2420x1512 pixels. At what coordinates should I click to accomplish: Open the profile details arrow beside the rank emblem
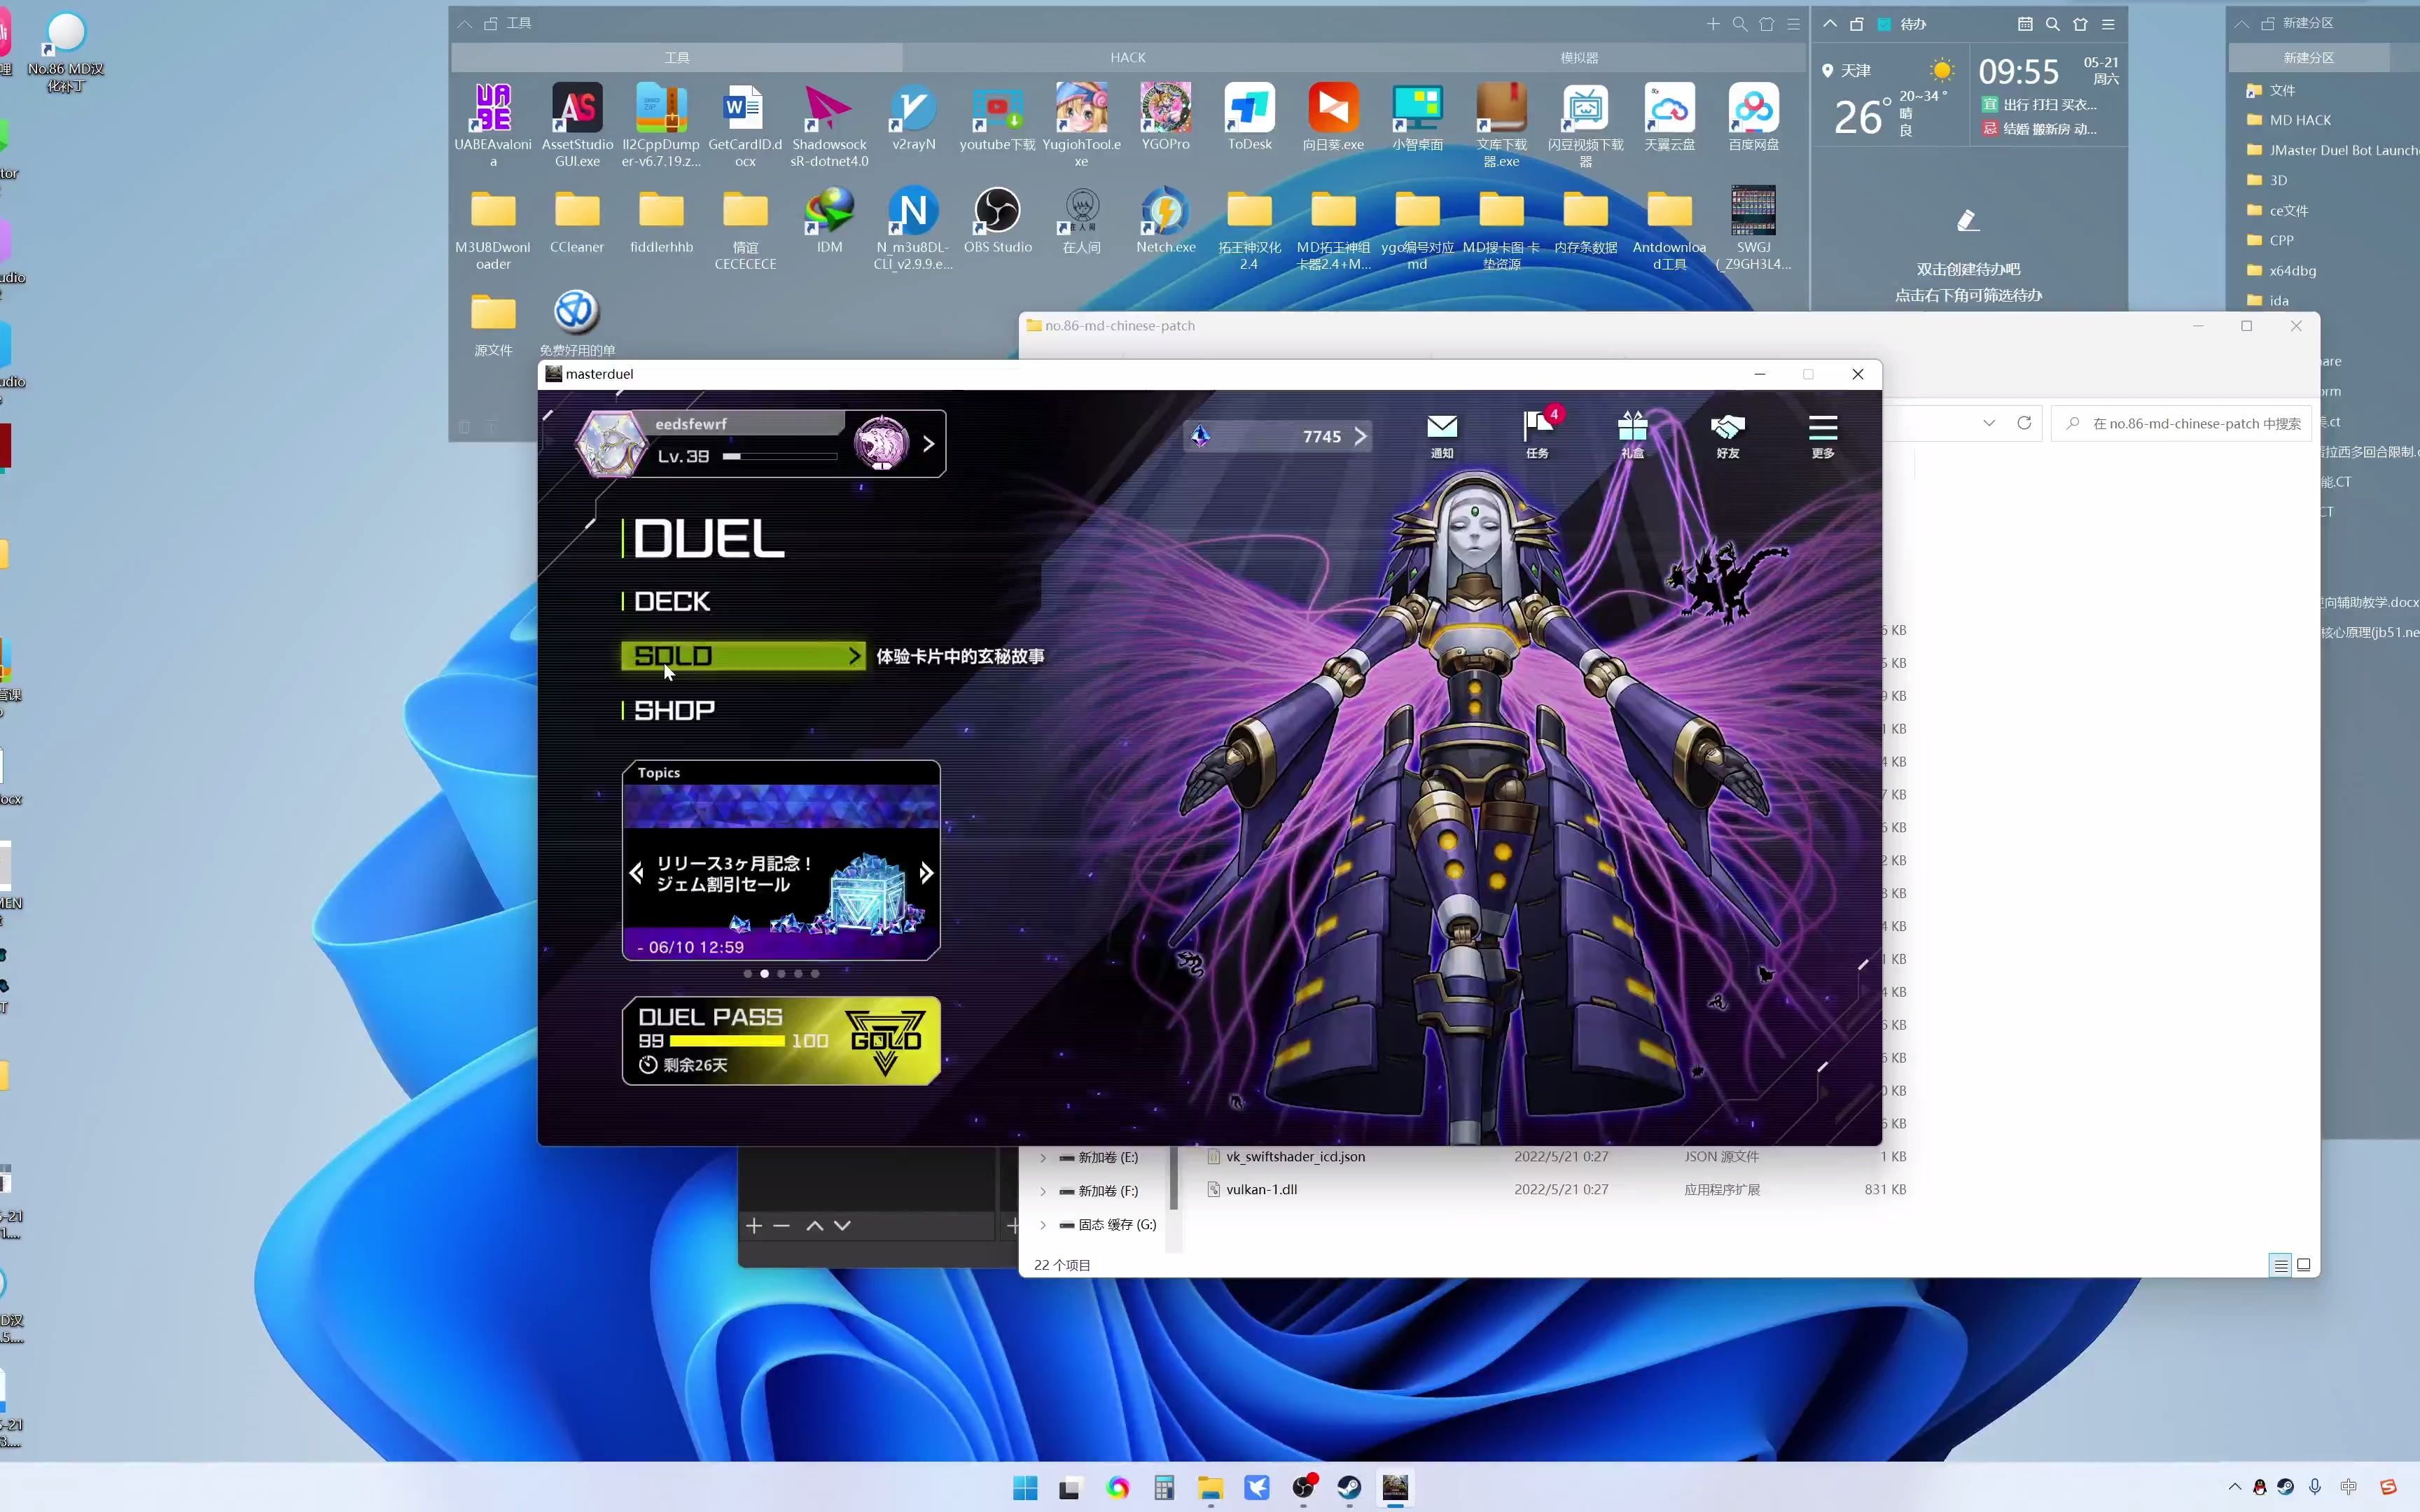click(929, 443)
